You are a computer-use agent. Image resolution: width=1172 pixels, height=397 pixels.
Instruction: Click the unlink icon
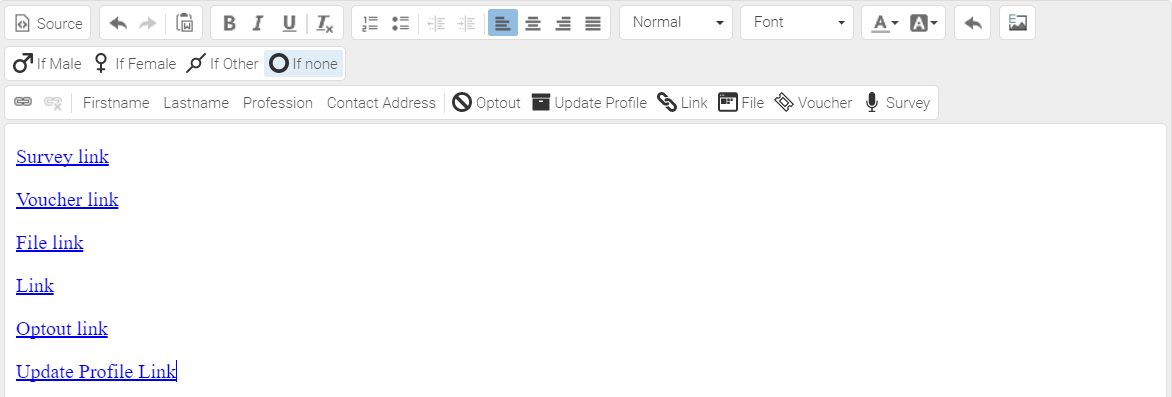53,102
